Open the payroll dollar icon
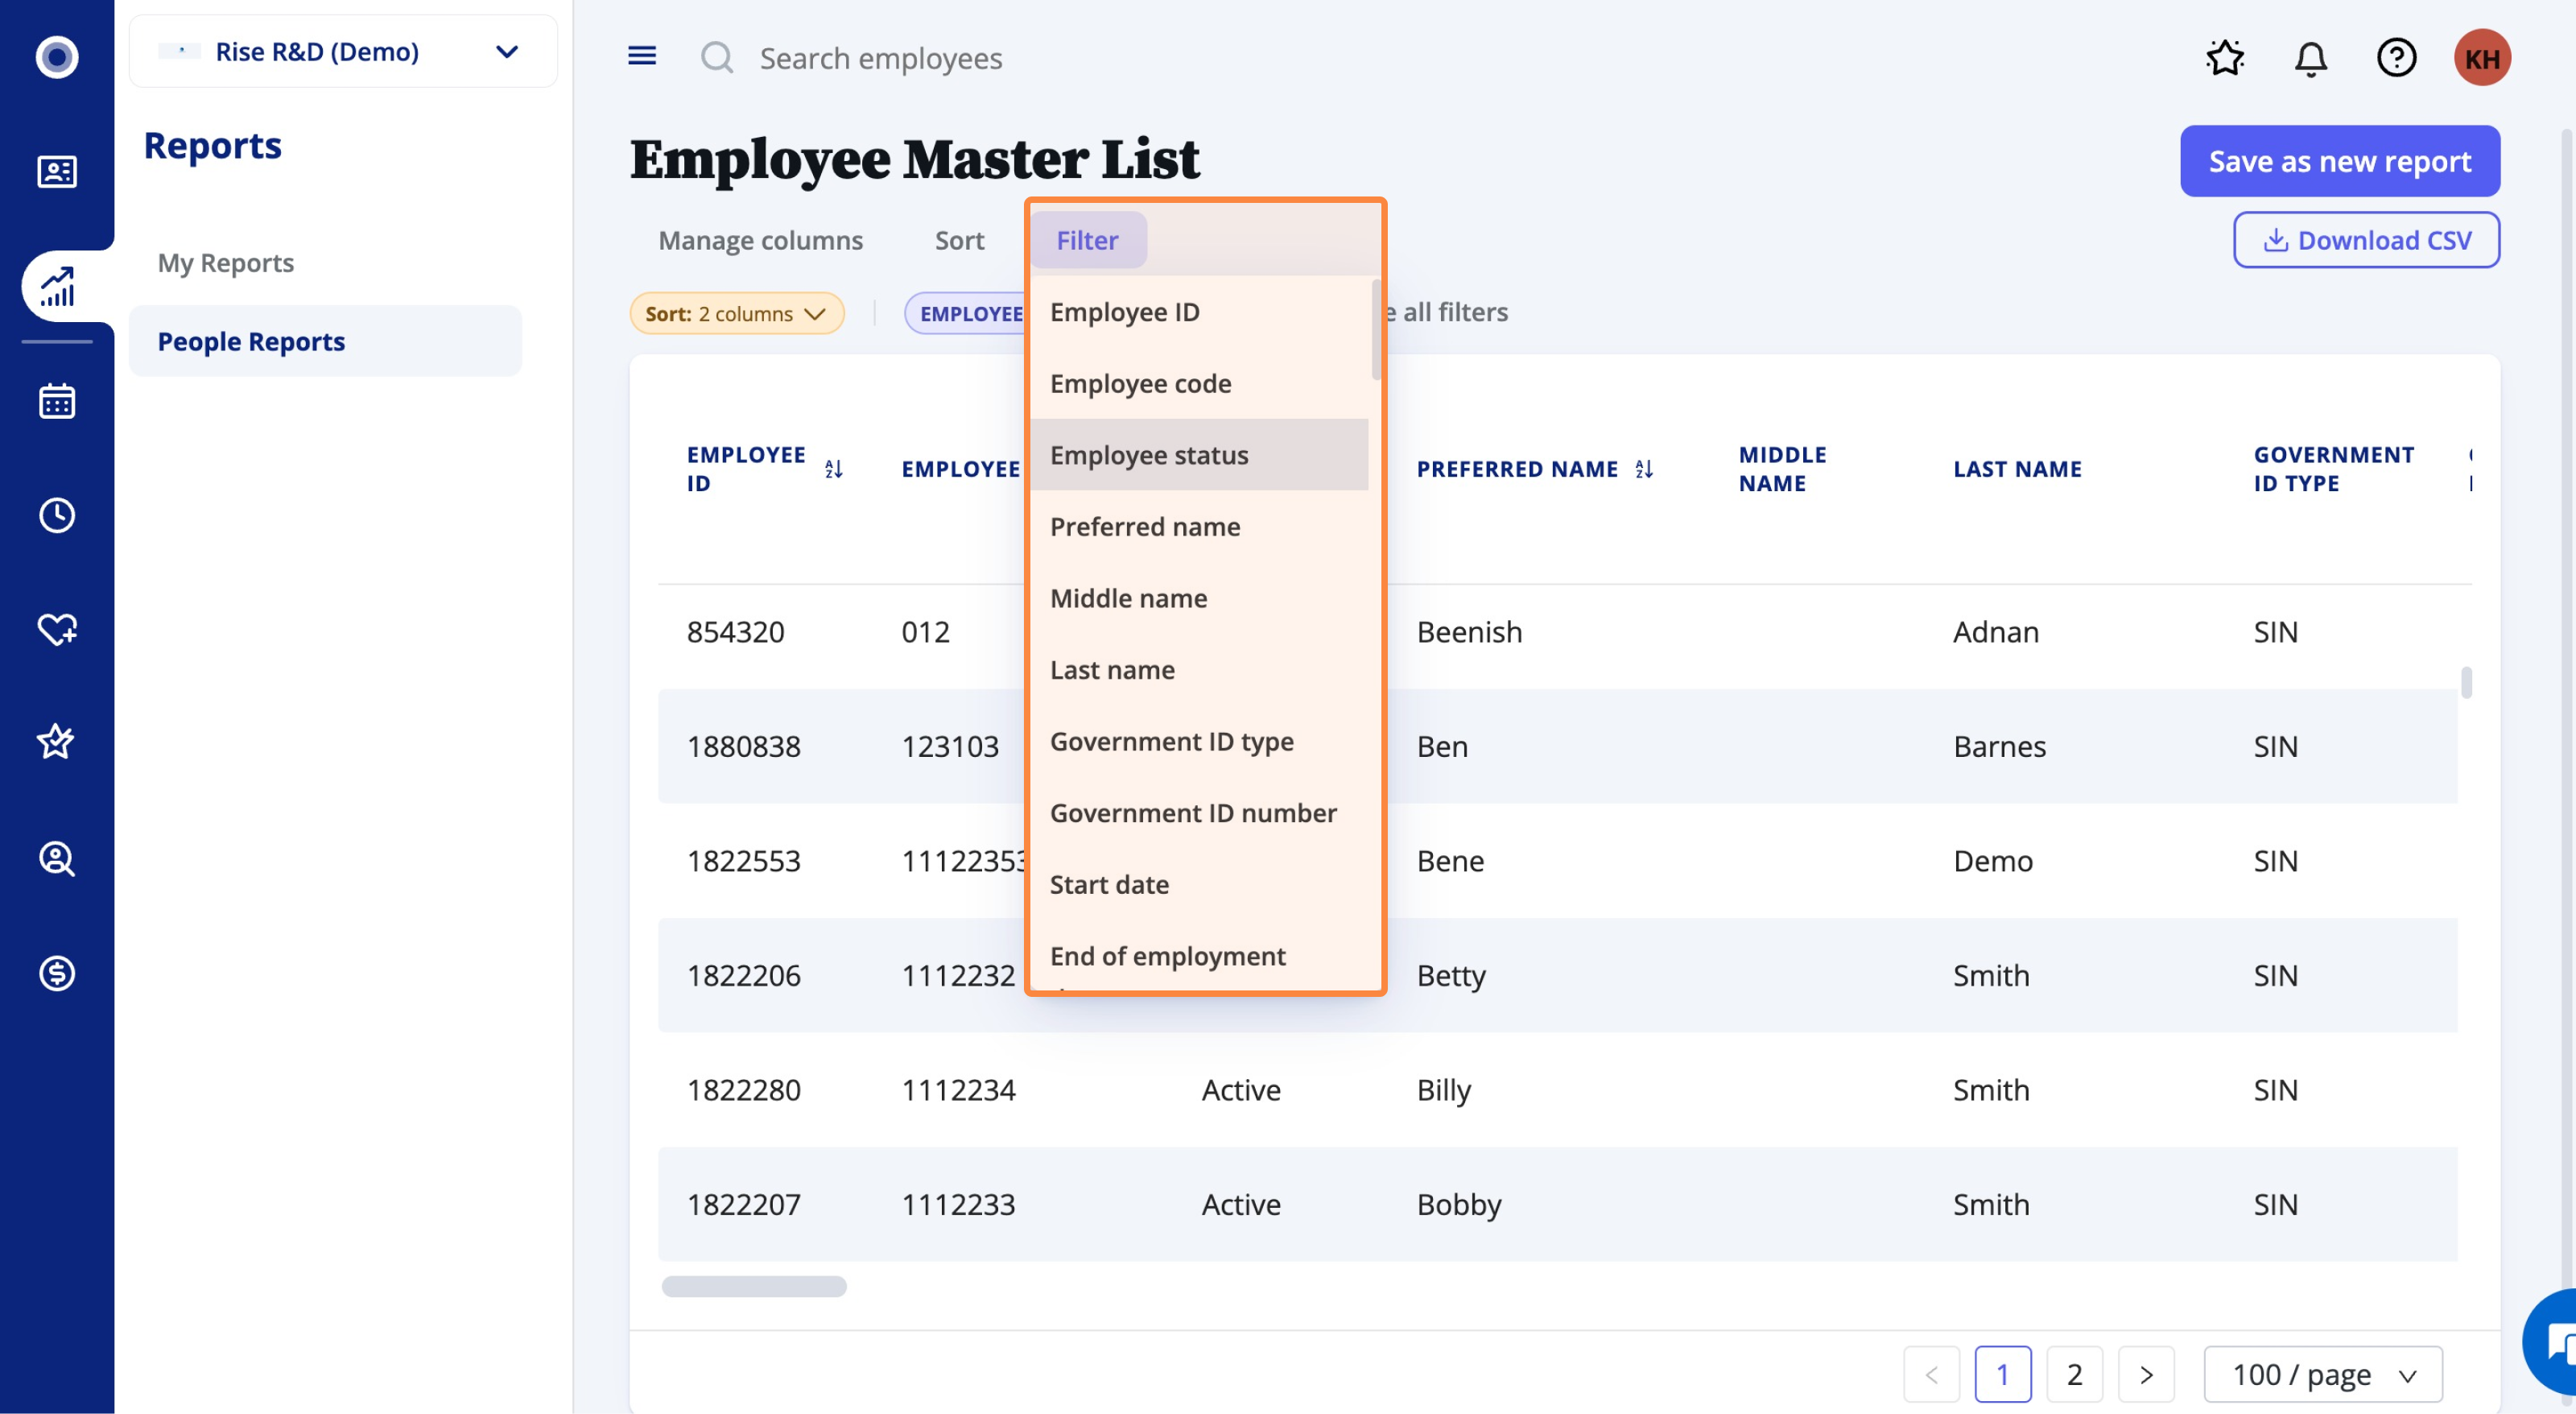The width and height of the screenshot is (2576, 1414). 57,973
